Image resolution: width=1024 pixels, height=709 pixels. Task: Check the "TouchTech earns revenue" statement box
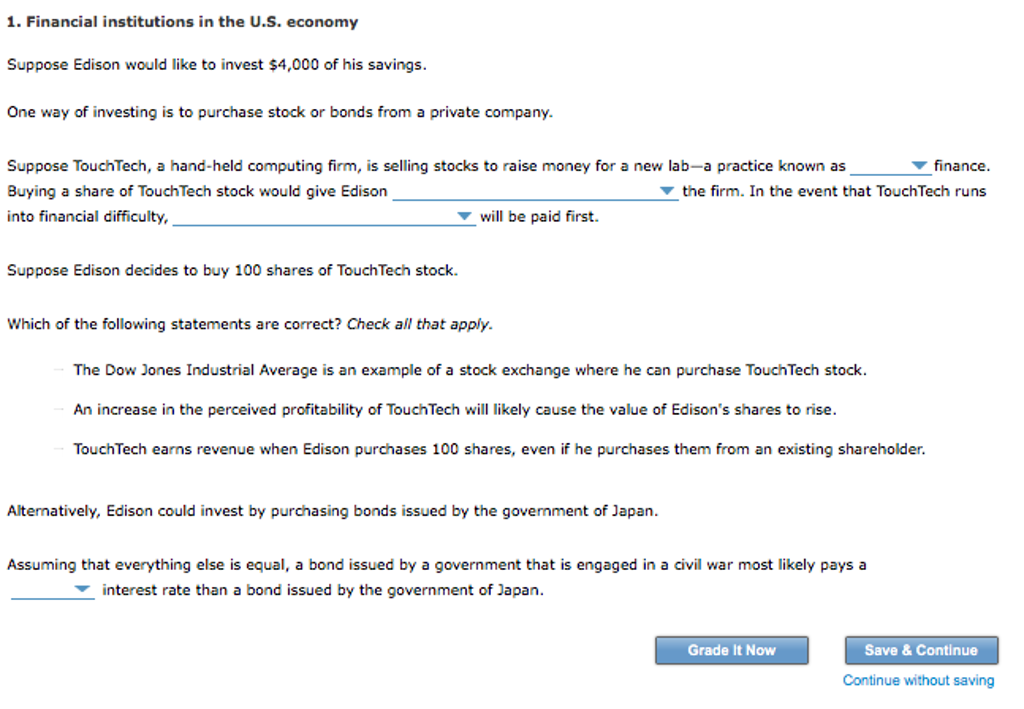point(60,450)
